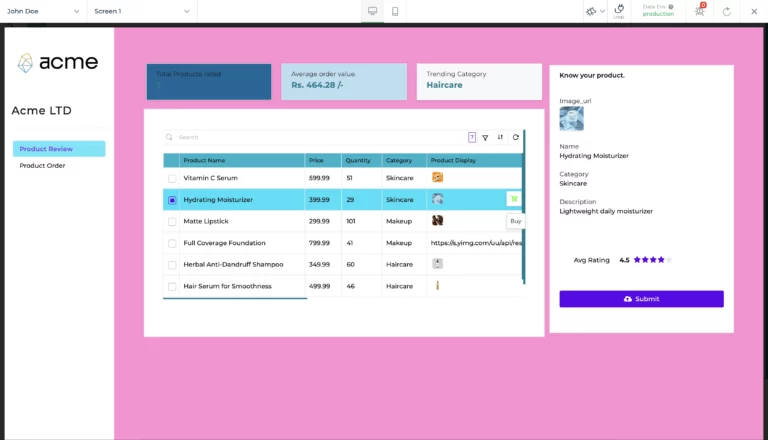
Task: Switch to mobile preview mode
Action: 396,11
